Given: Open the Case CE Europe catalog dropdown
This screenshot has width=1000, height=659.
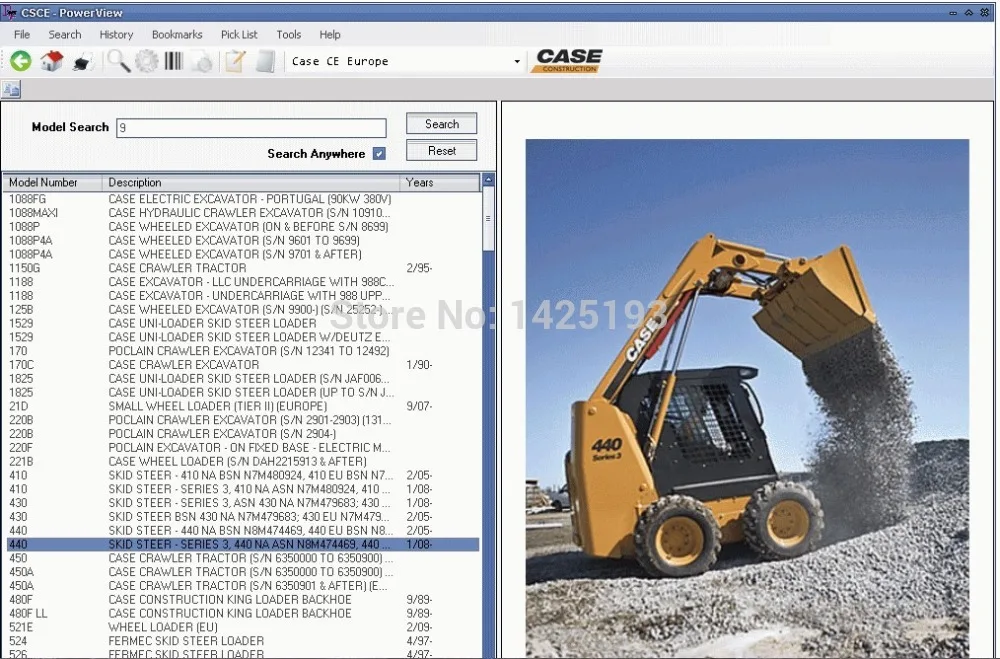Looking at the screenshot, I should [517, 62].
